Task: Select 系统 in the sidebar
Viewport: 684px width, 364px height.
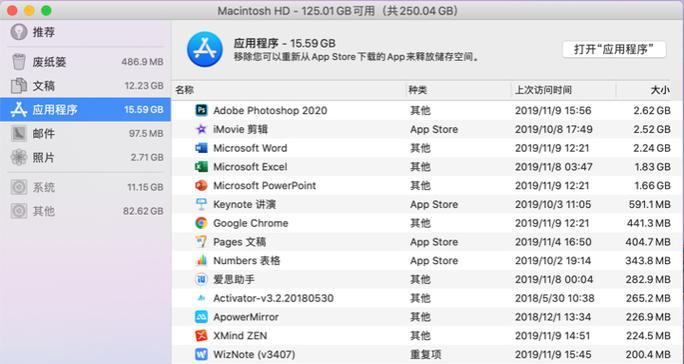Action: 86,187
